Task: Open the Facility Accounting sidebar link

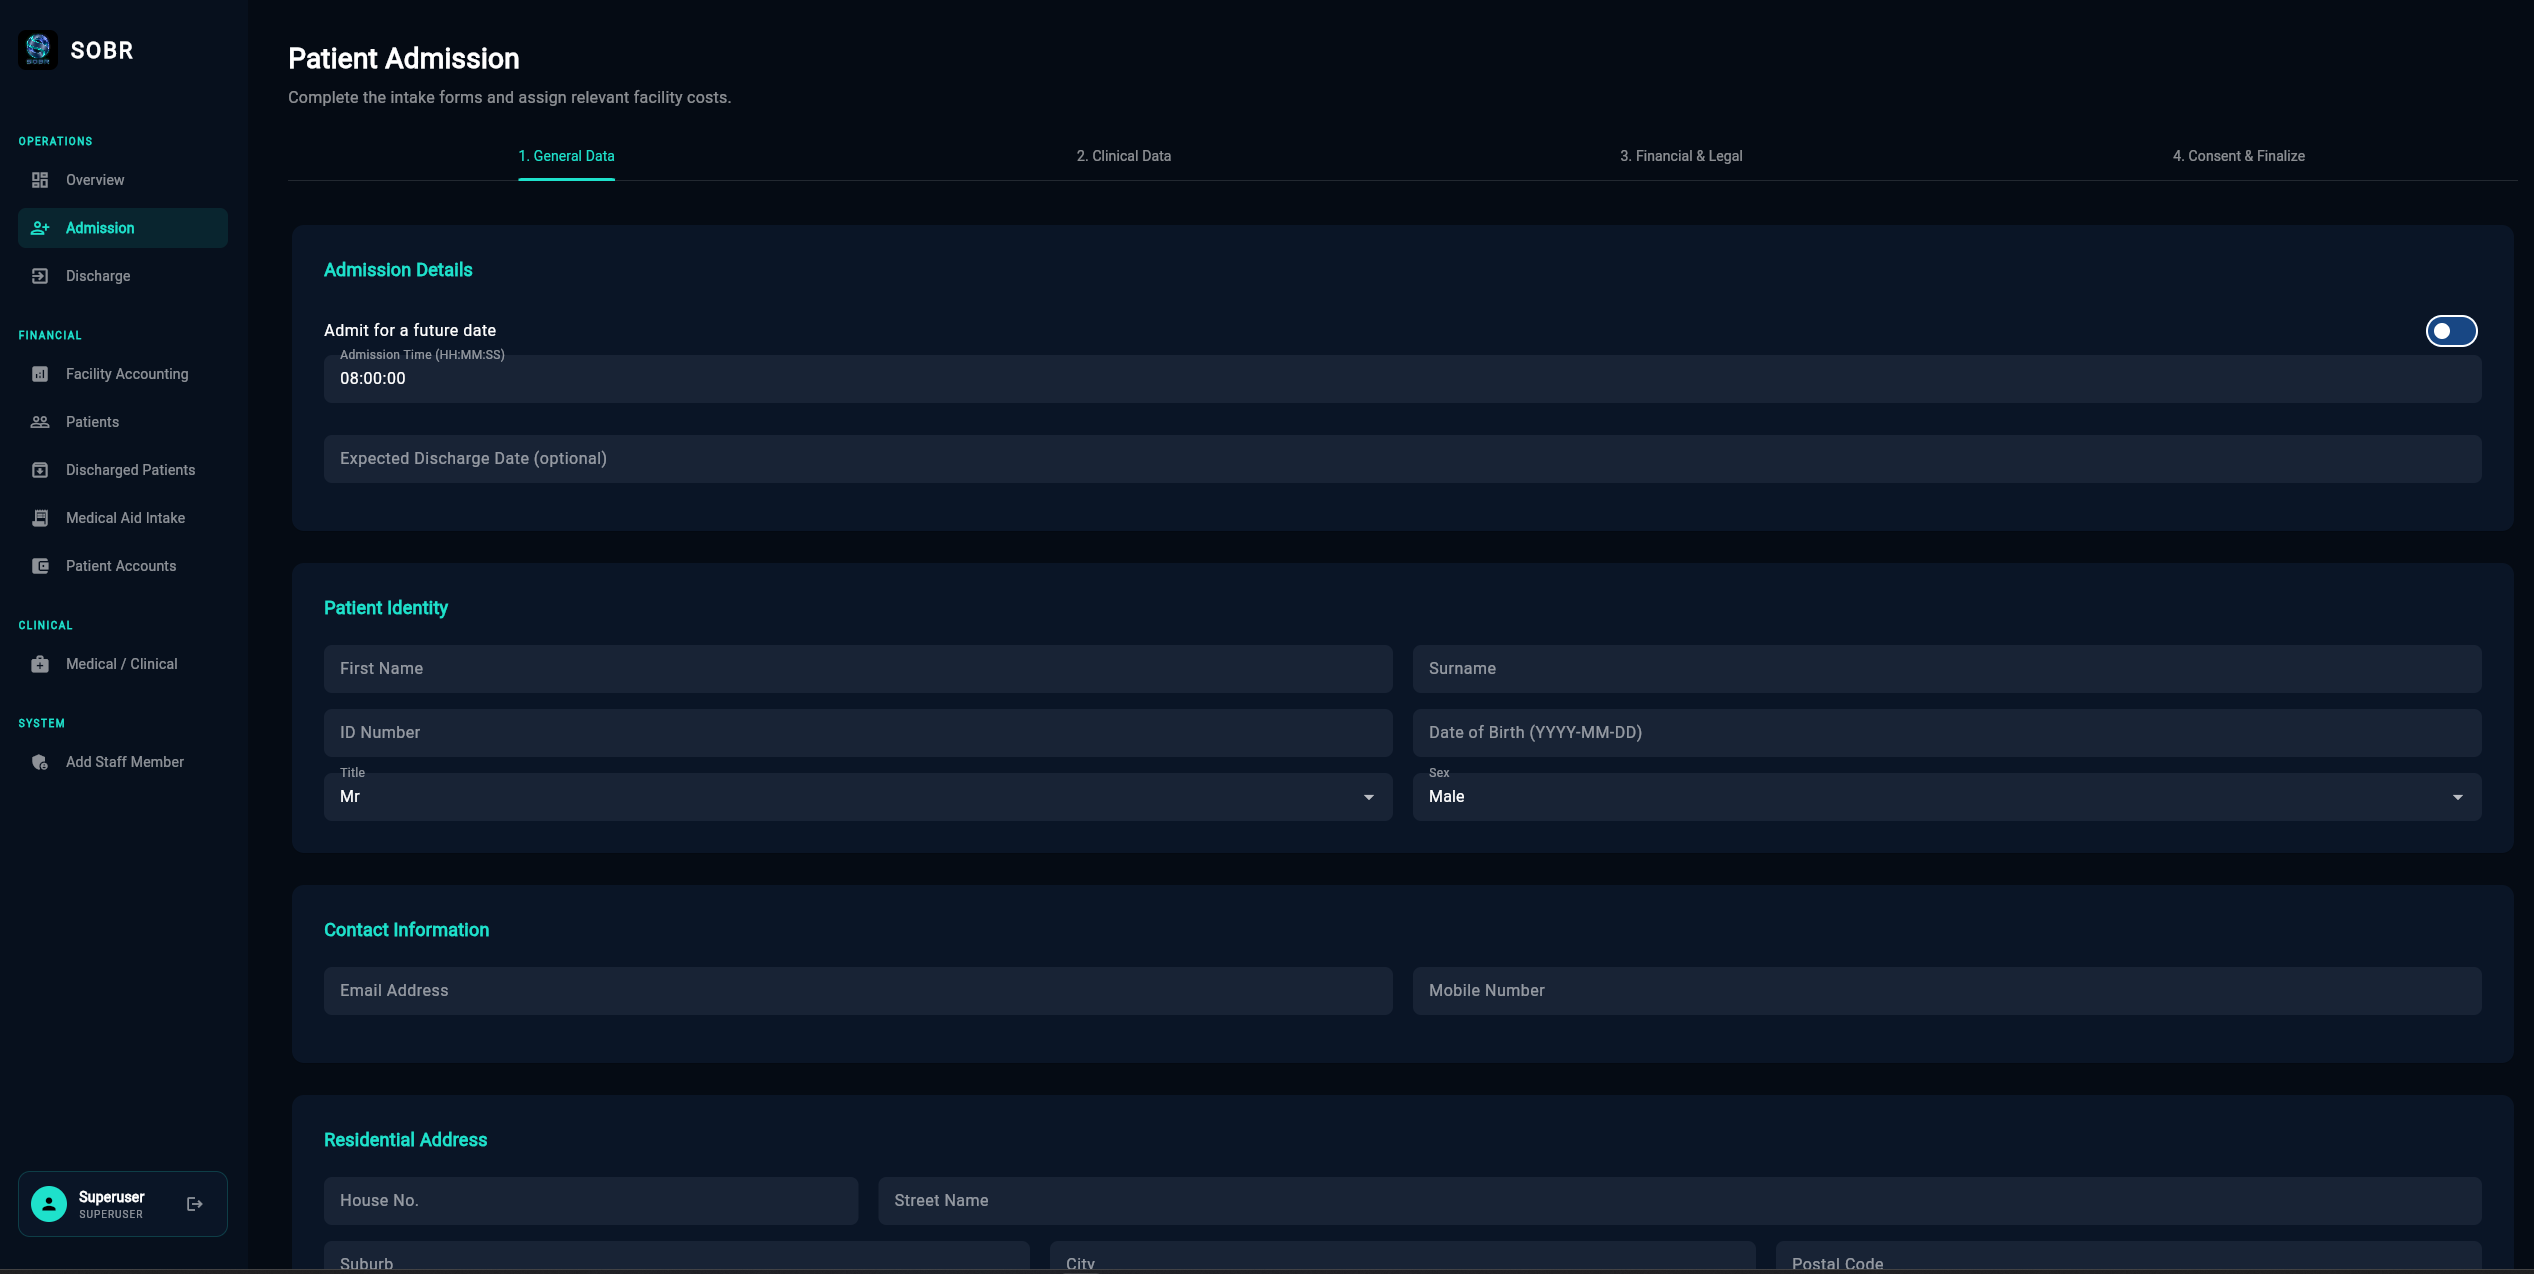Action: pyautogui.click(x=123, y=374)
